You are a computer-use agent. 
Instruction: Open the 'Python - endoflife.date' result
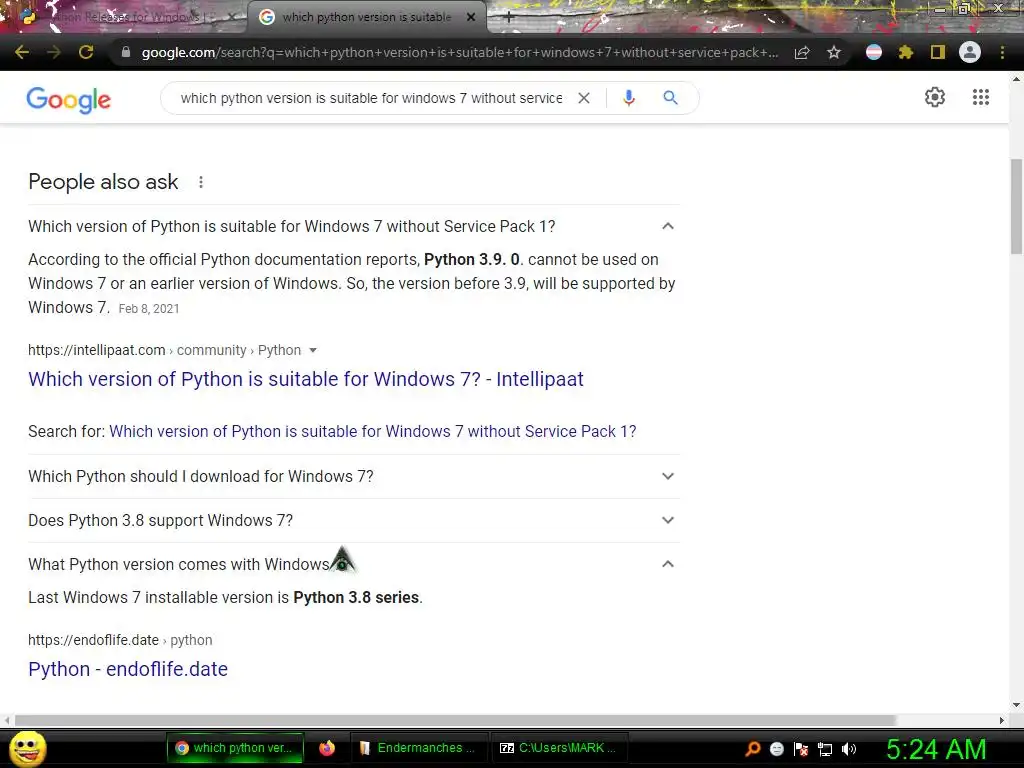pyautogui.click(x=128, y=669)
